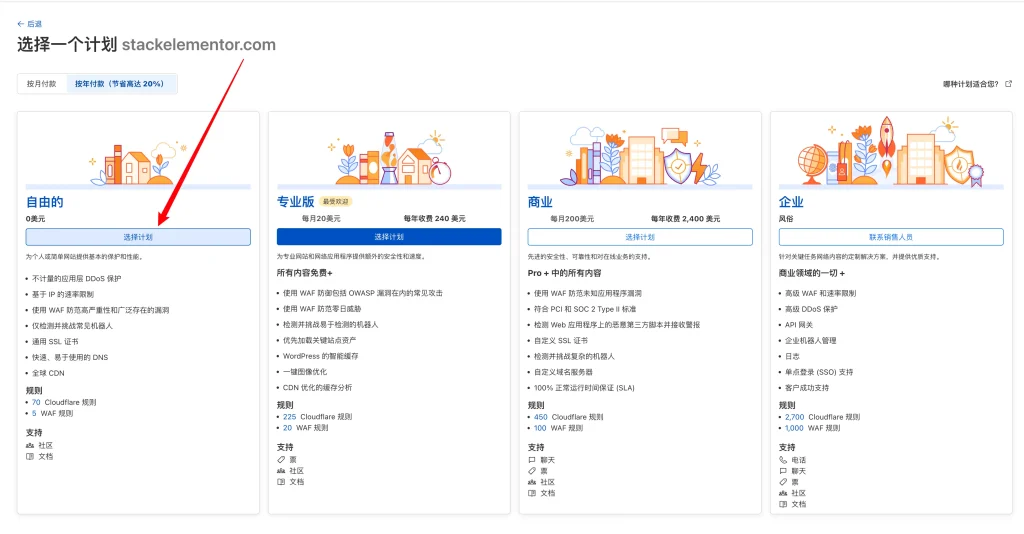1024x534 pixels.
Task: Click the 社区 community icon in the 商业 plan
Action: click(x=532, y=482)
